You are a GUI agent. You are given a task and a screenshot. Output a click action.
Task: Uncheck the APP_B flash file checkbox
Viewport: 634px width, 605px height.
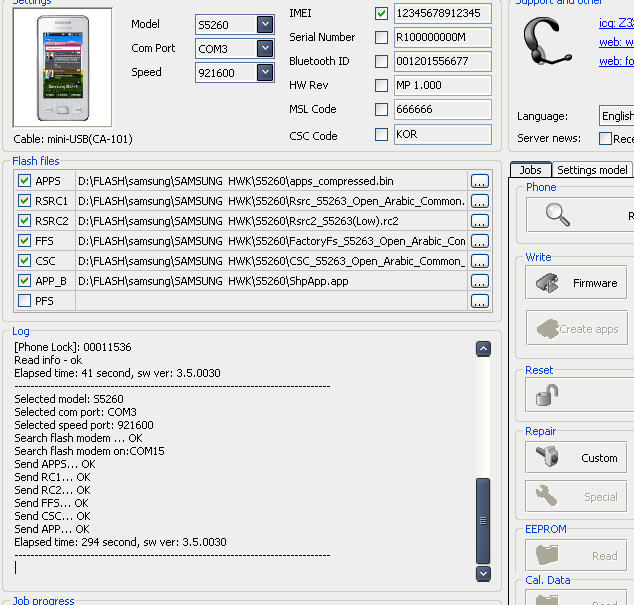click(x=24, y=281)
